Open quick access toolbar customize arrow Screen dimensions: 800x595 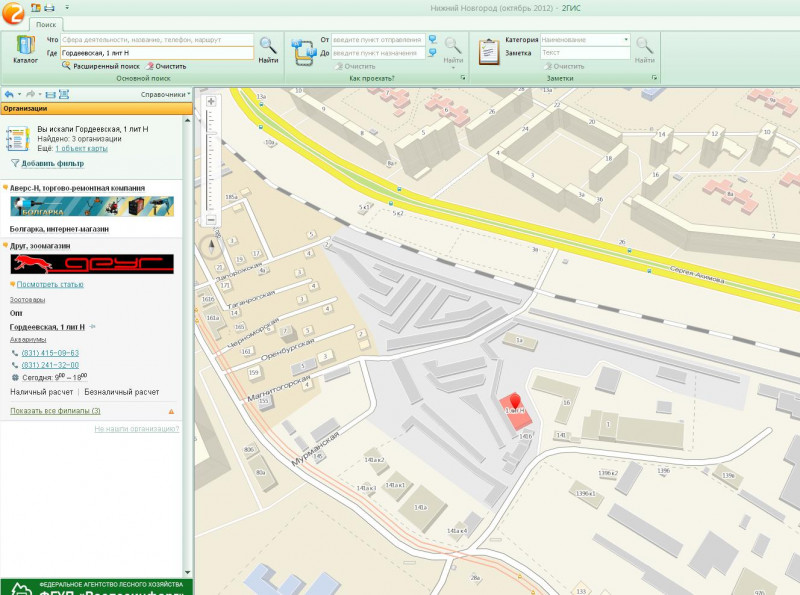67,7
